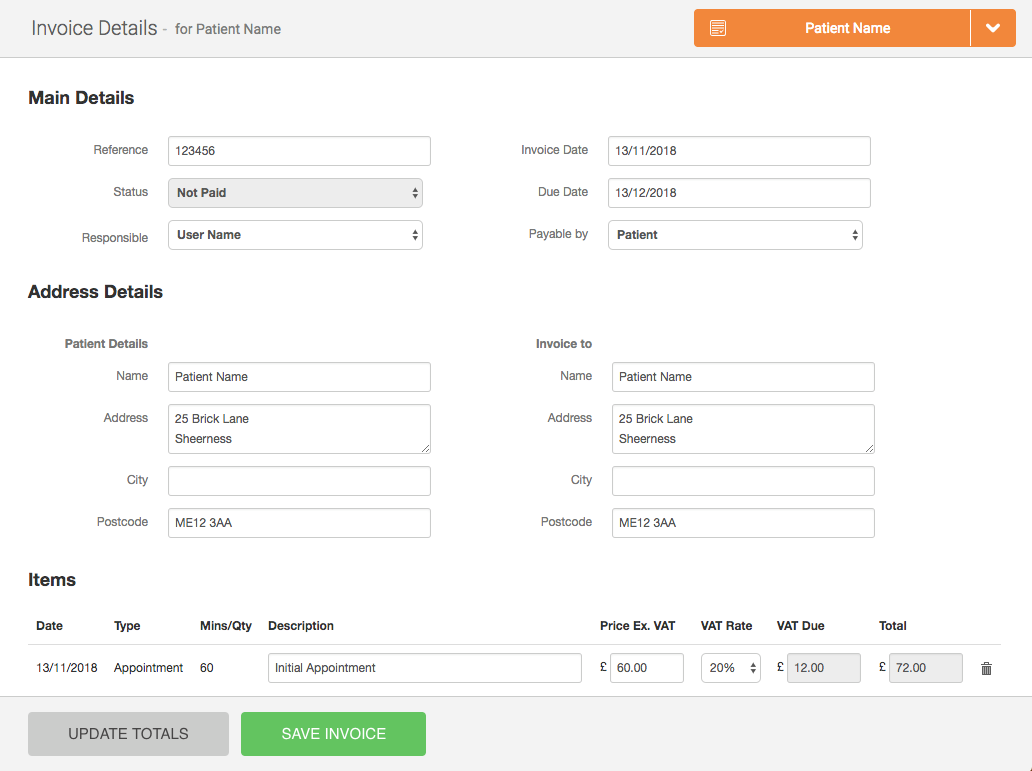The height and width of the screenshot is (771, 1032).
Task: Click the empty Invoice to City field
Action: (743, 481)
